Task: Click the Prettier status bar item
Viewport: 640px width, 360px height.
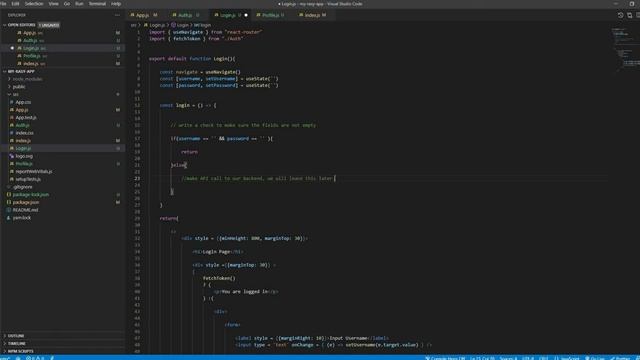Action: [x=620, y=358]
